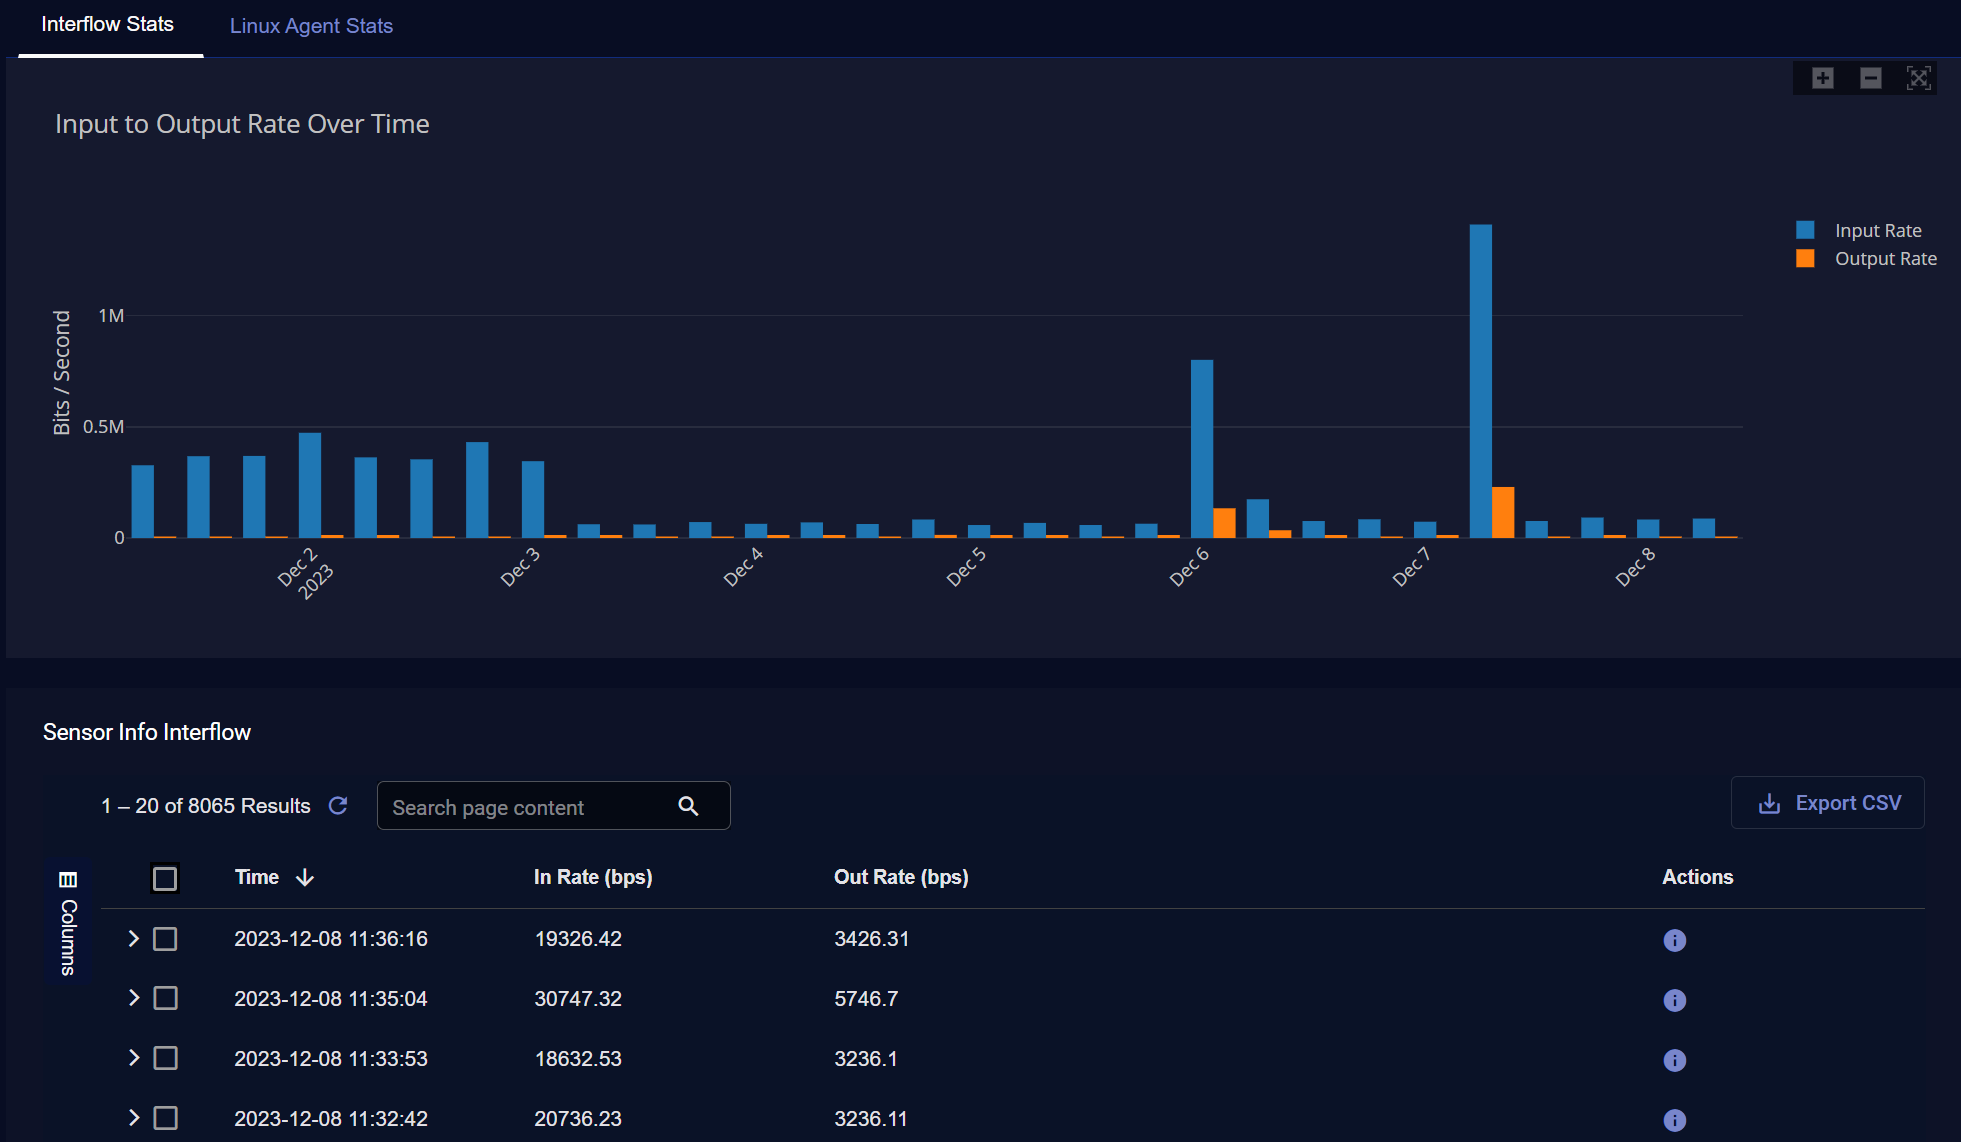Check the select-all header checkbox
Viewport: 1961px width, 1142px height.
coord(165,878)
